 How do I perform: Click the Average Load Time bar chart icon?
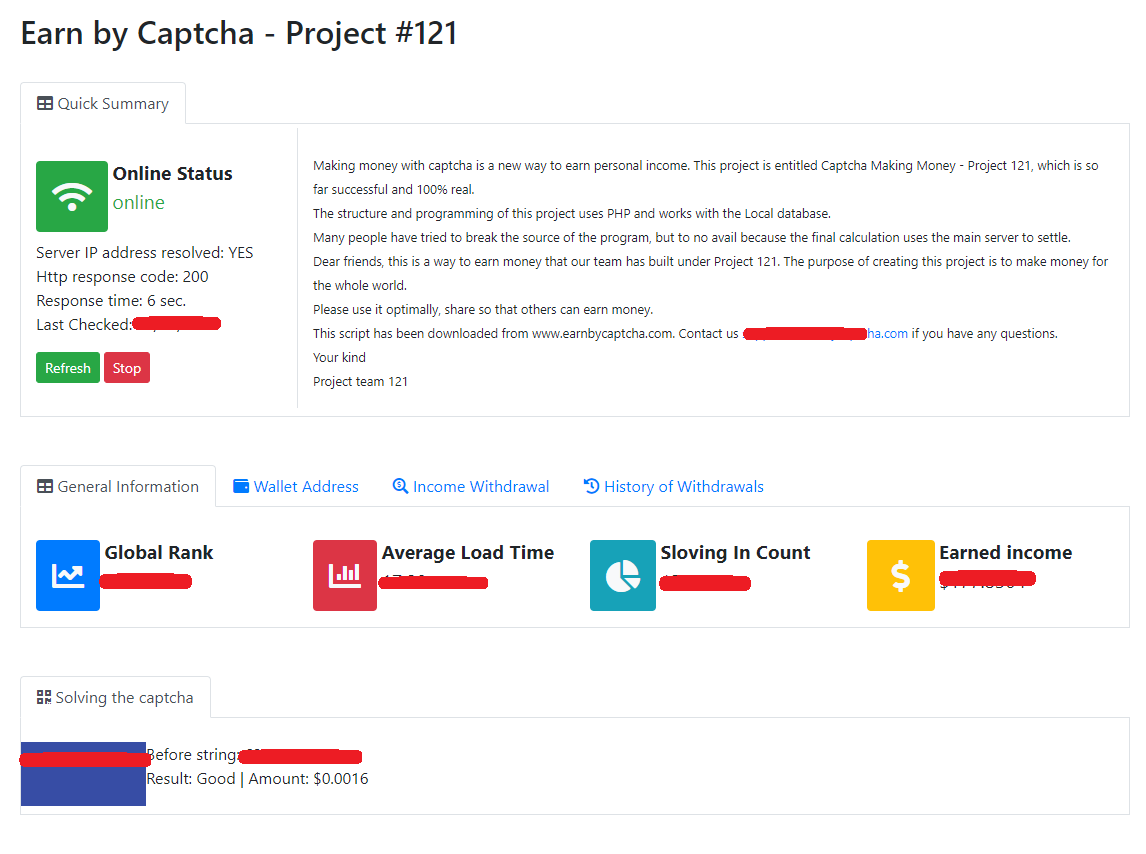[344, 575]
